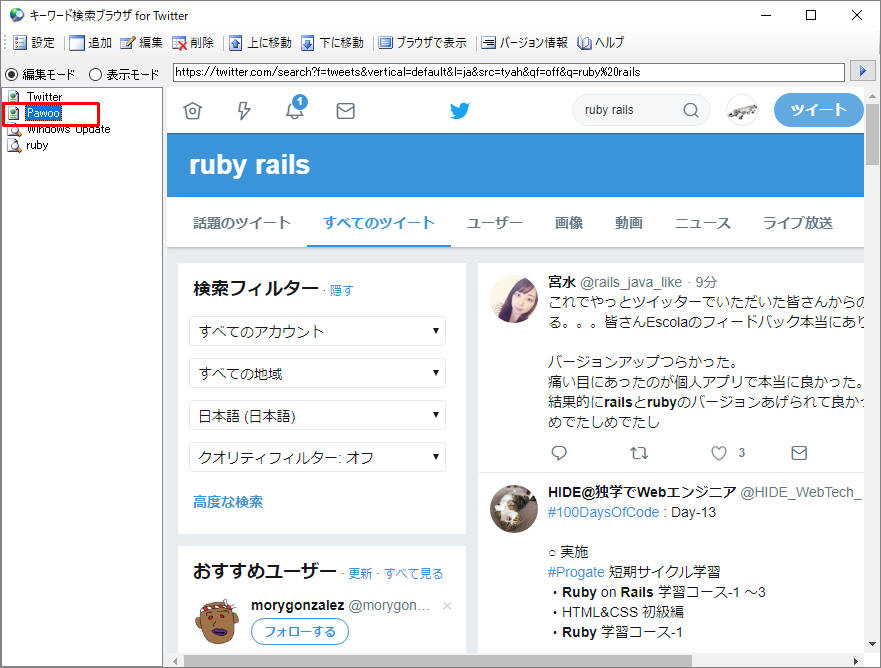The height and width of the screenshot is (668, 881).
Task: Dismiss morygonzalez suggestion with X
Action: 447,606
